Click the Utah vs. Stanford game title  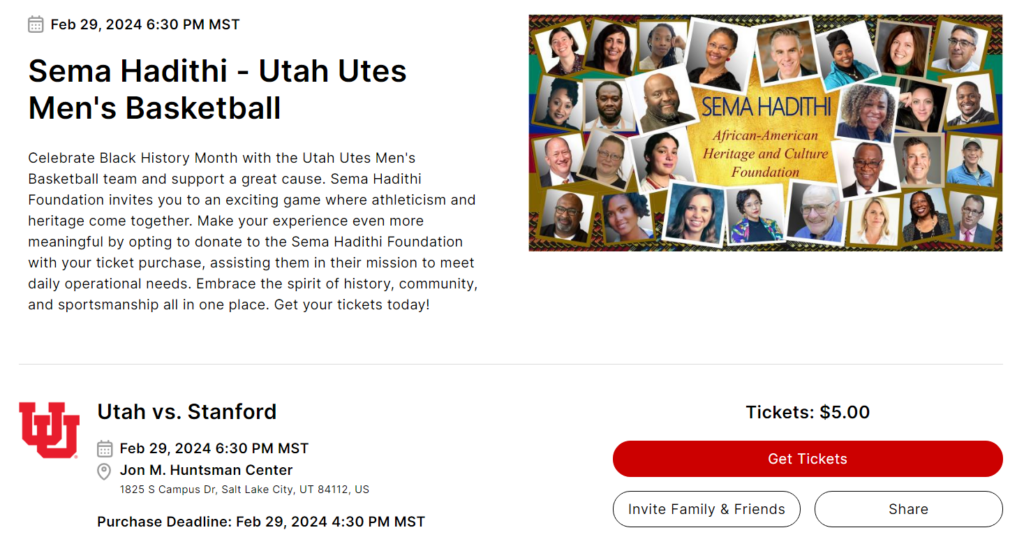[187, 412]
